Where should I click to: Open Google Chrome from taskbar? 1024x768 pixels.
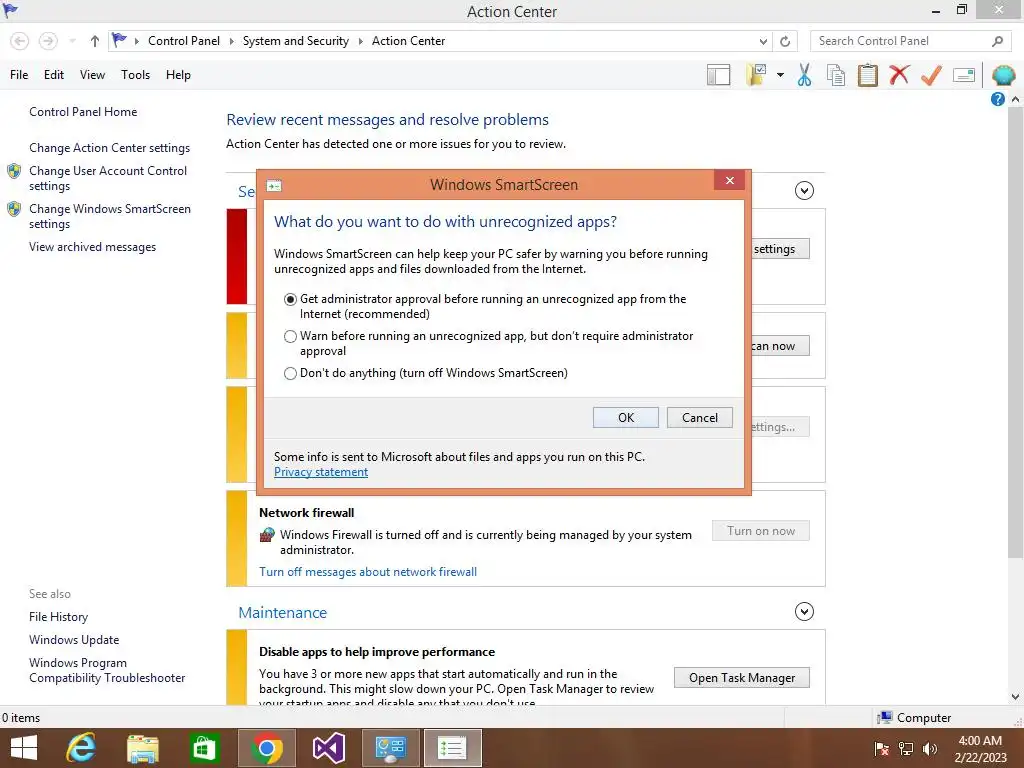266,748
